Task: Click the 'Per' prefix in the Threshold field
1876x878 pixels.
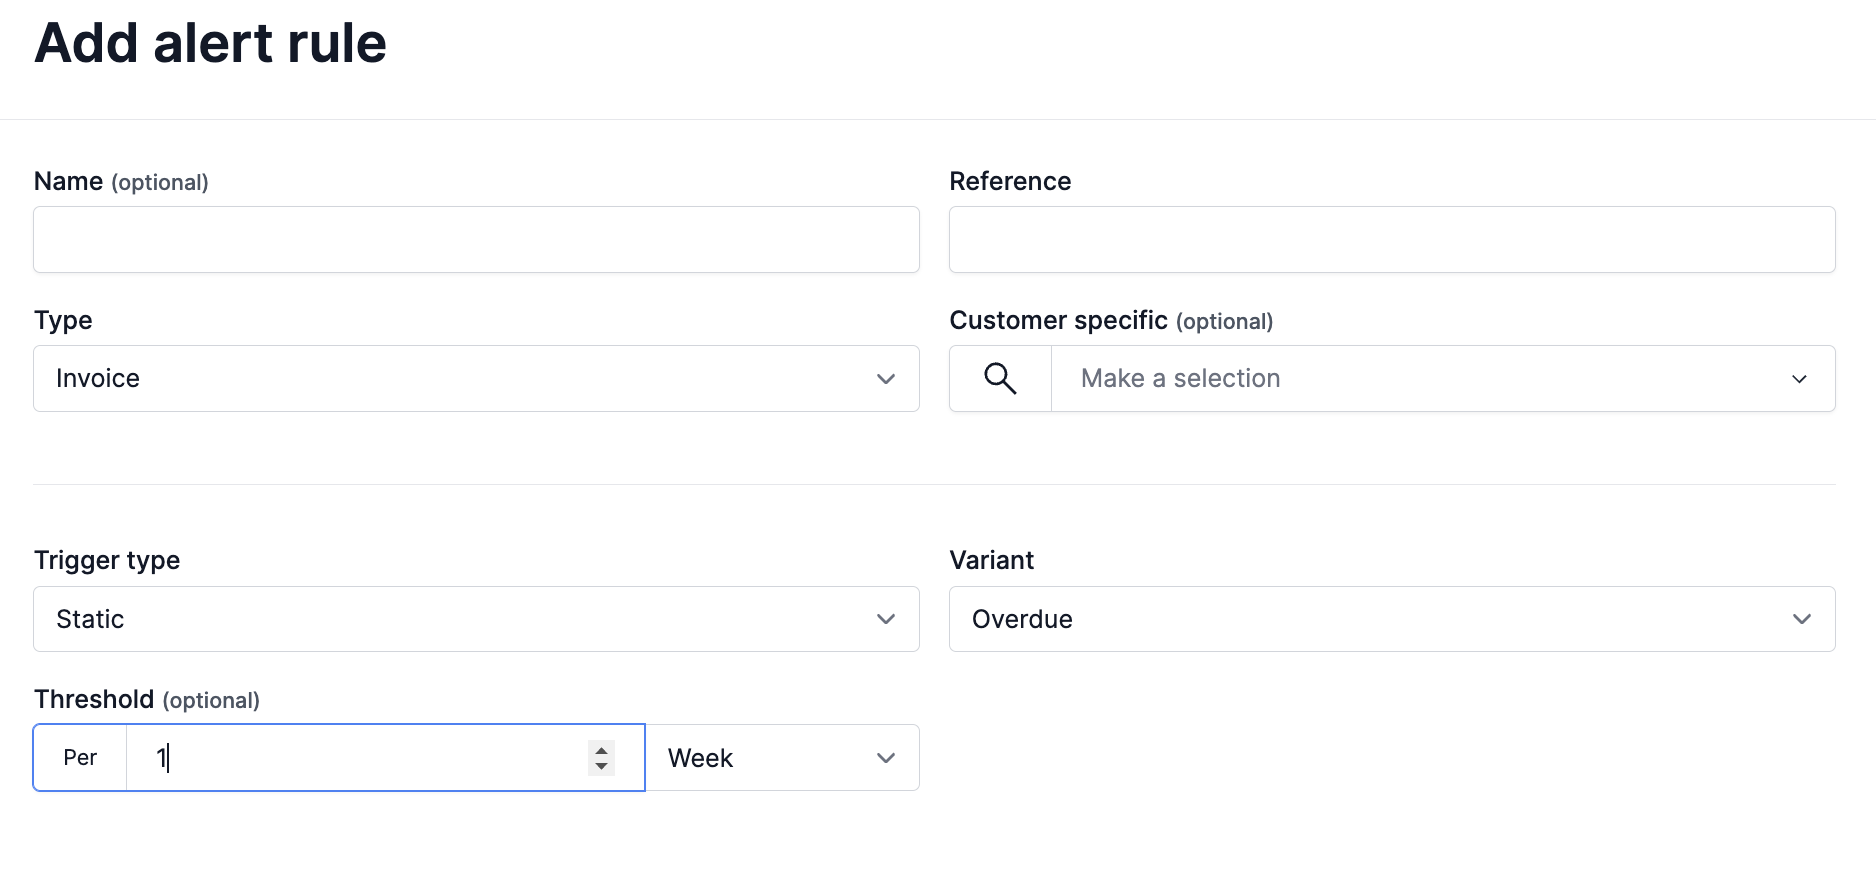Action: pos(80,758)
